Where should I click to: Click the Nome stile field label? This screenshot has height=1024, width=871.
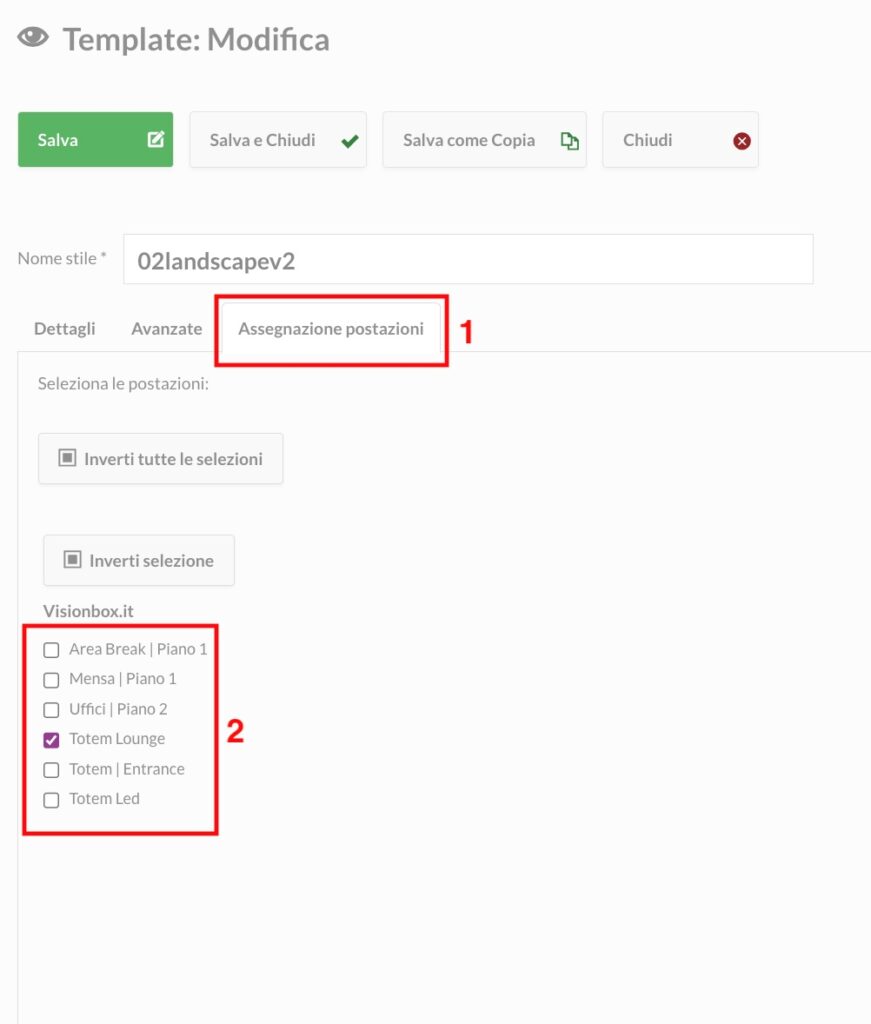tap(61, 259)
